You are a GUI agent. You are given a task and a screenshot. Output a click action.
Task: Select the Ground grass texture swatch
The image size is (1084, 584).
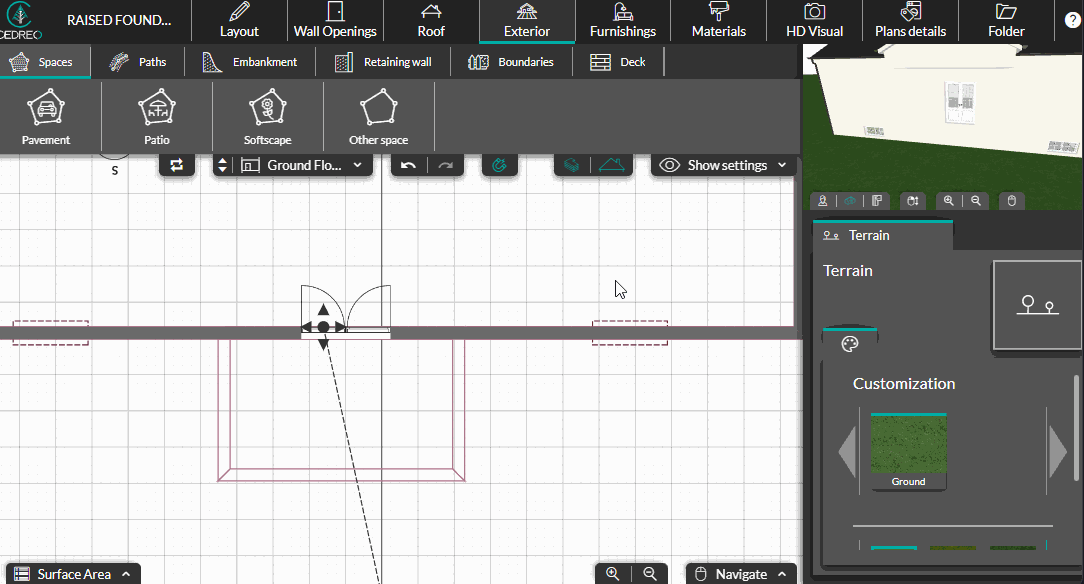tap(906, 447)
